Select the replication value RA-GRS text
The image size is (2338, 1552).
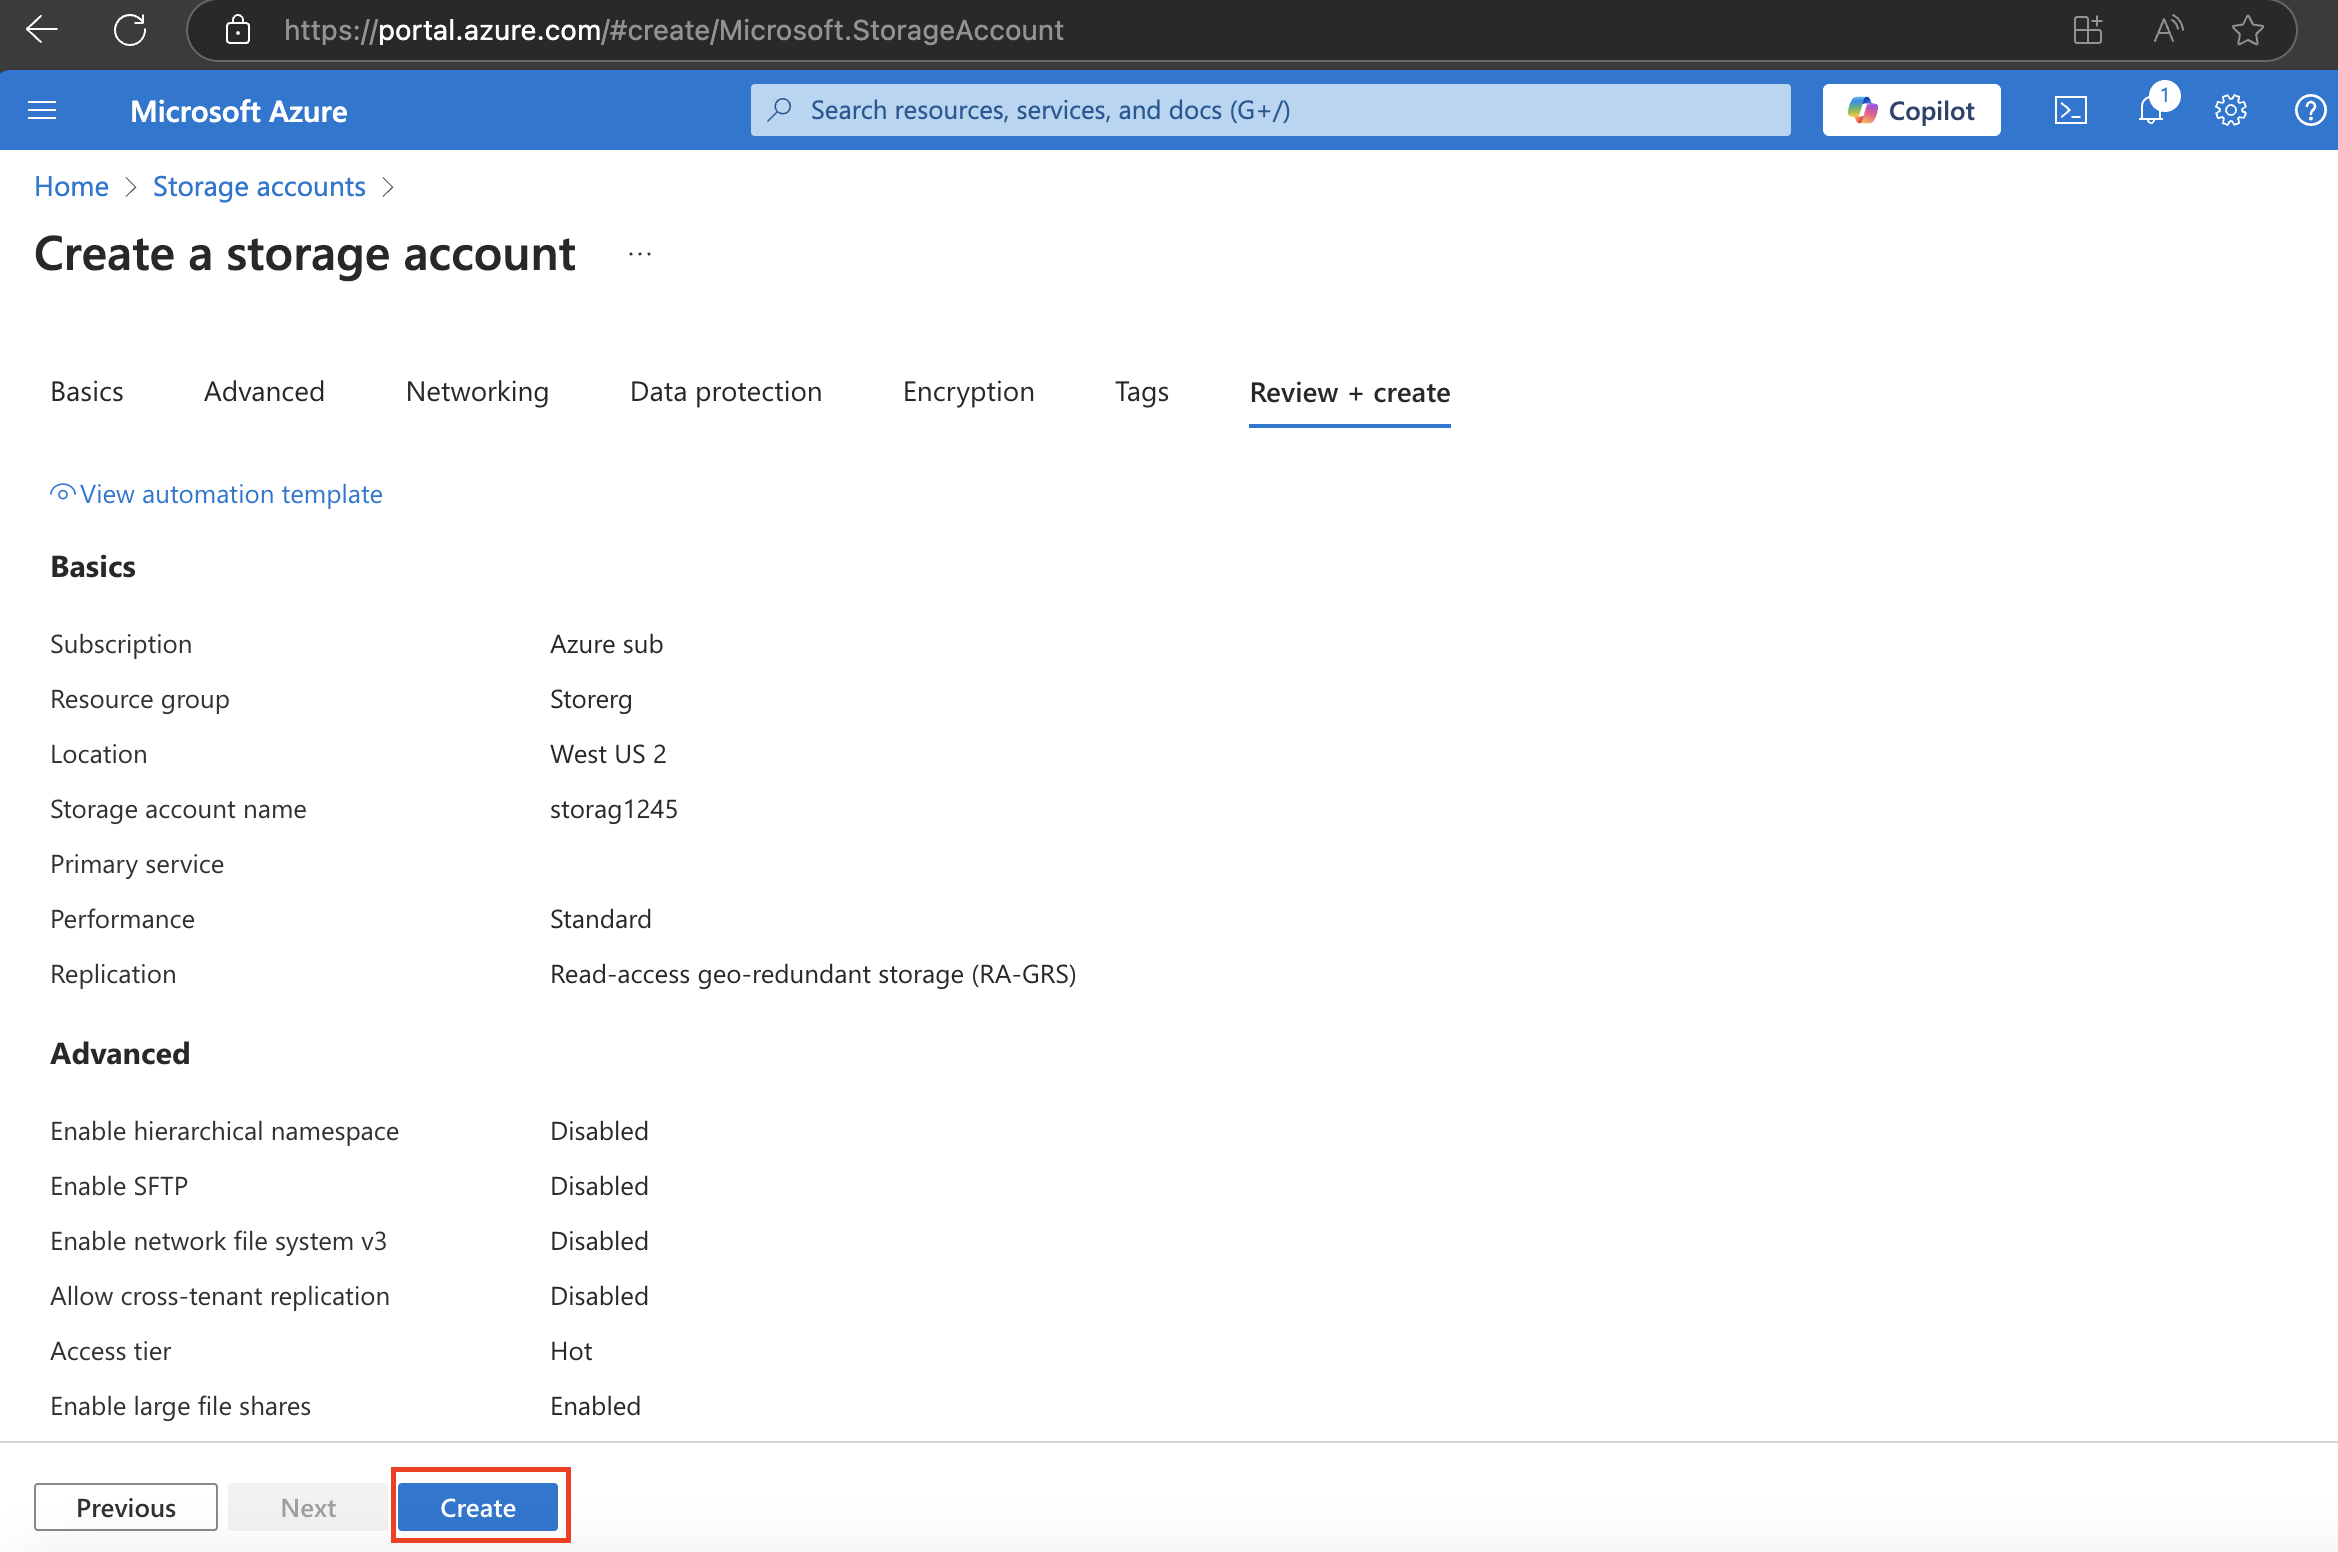point(813,974)
